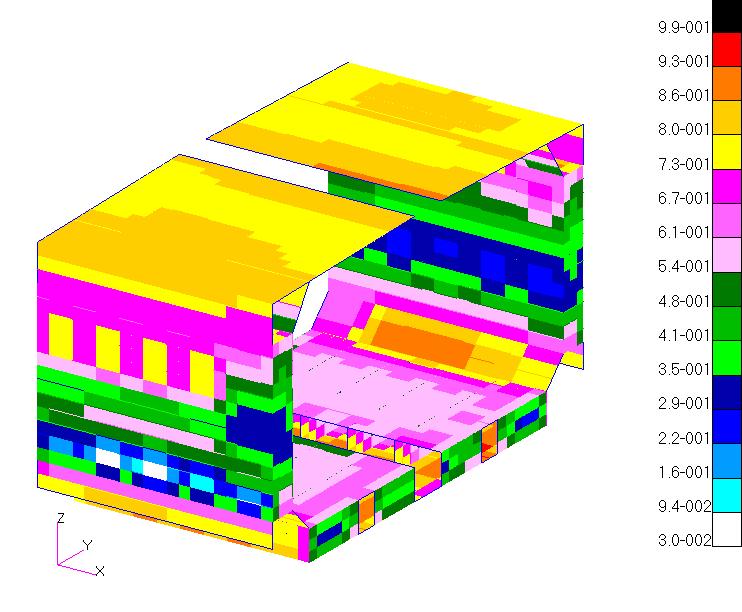Click the 9.9-001 legend value label
This screenshot has width=742, height=612.
(683, 28)
